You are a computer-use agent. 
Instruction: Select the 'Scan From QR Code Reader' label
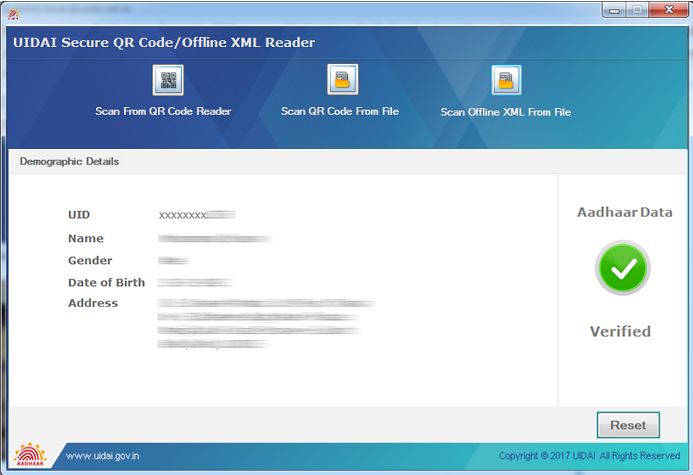[x=163, y=111]
